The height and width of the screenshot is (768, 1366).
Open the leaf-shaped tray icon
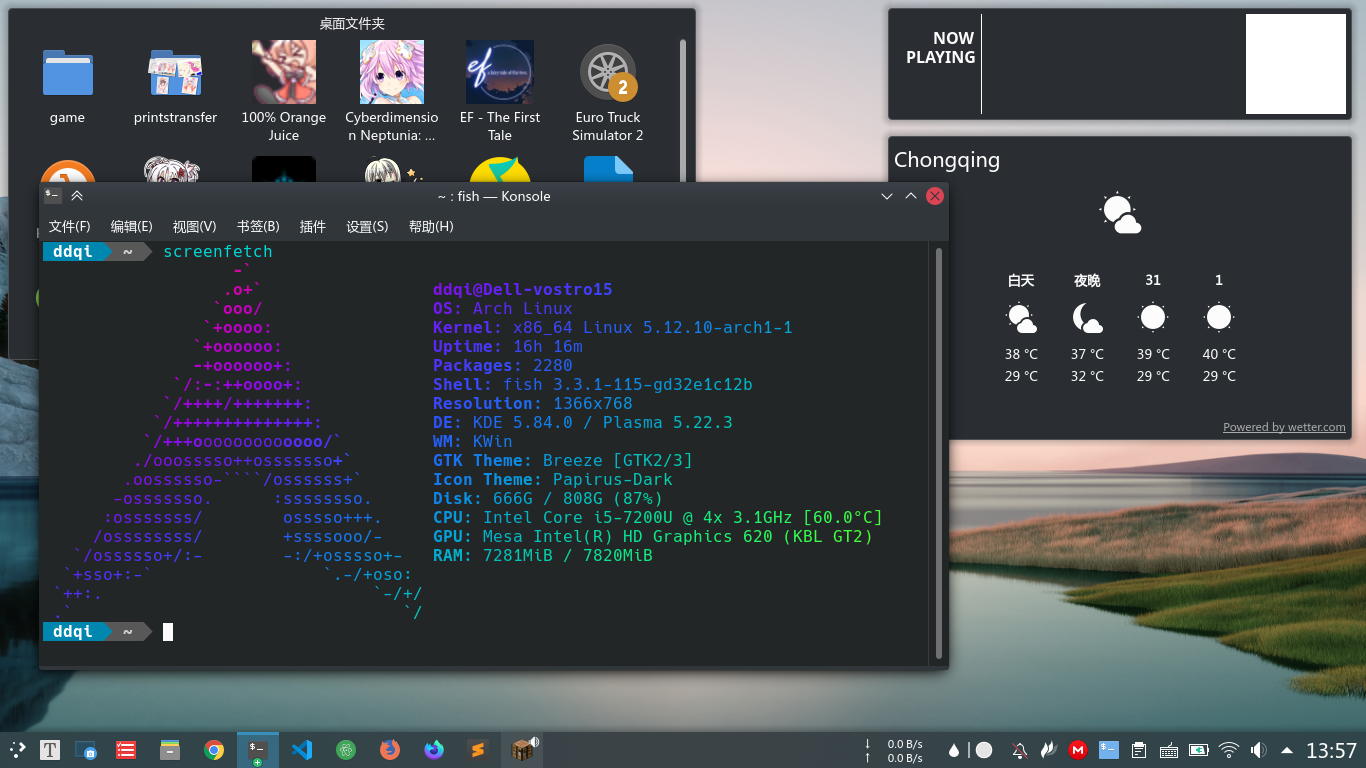click(x=1049, y=750)
